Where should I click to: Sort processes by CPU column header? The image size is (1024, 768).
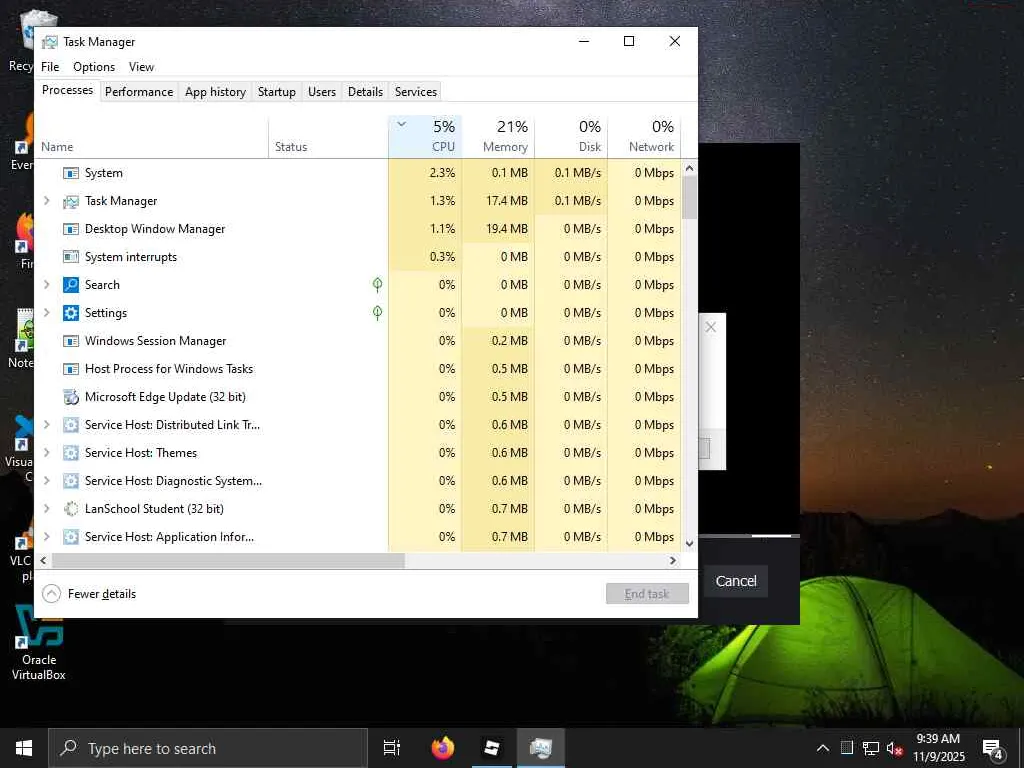[x=425, y=138]
